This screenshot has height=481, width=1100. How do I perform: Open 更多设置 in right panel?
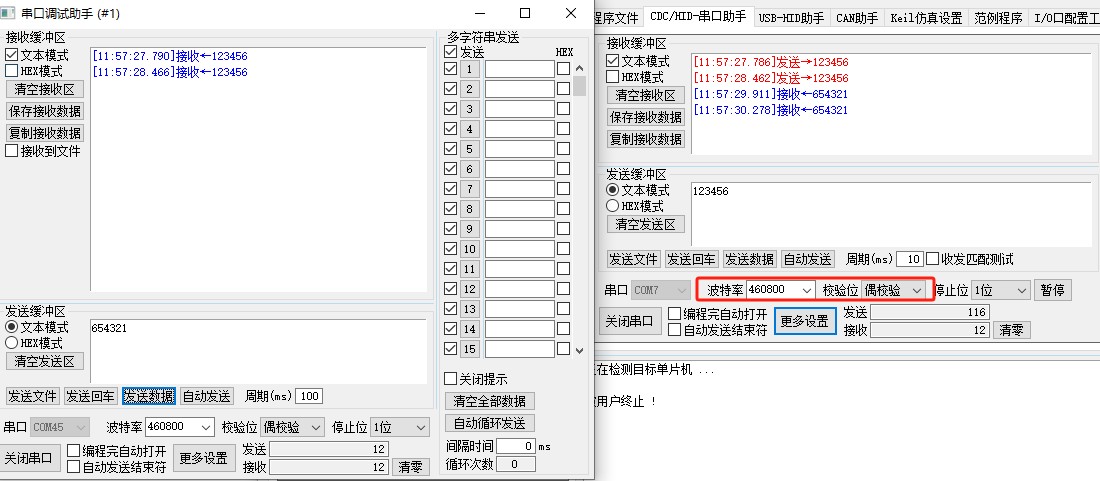tap(805, 321)
